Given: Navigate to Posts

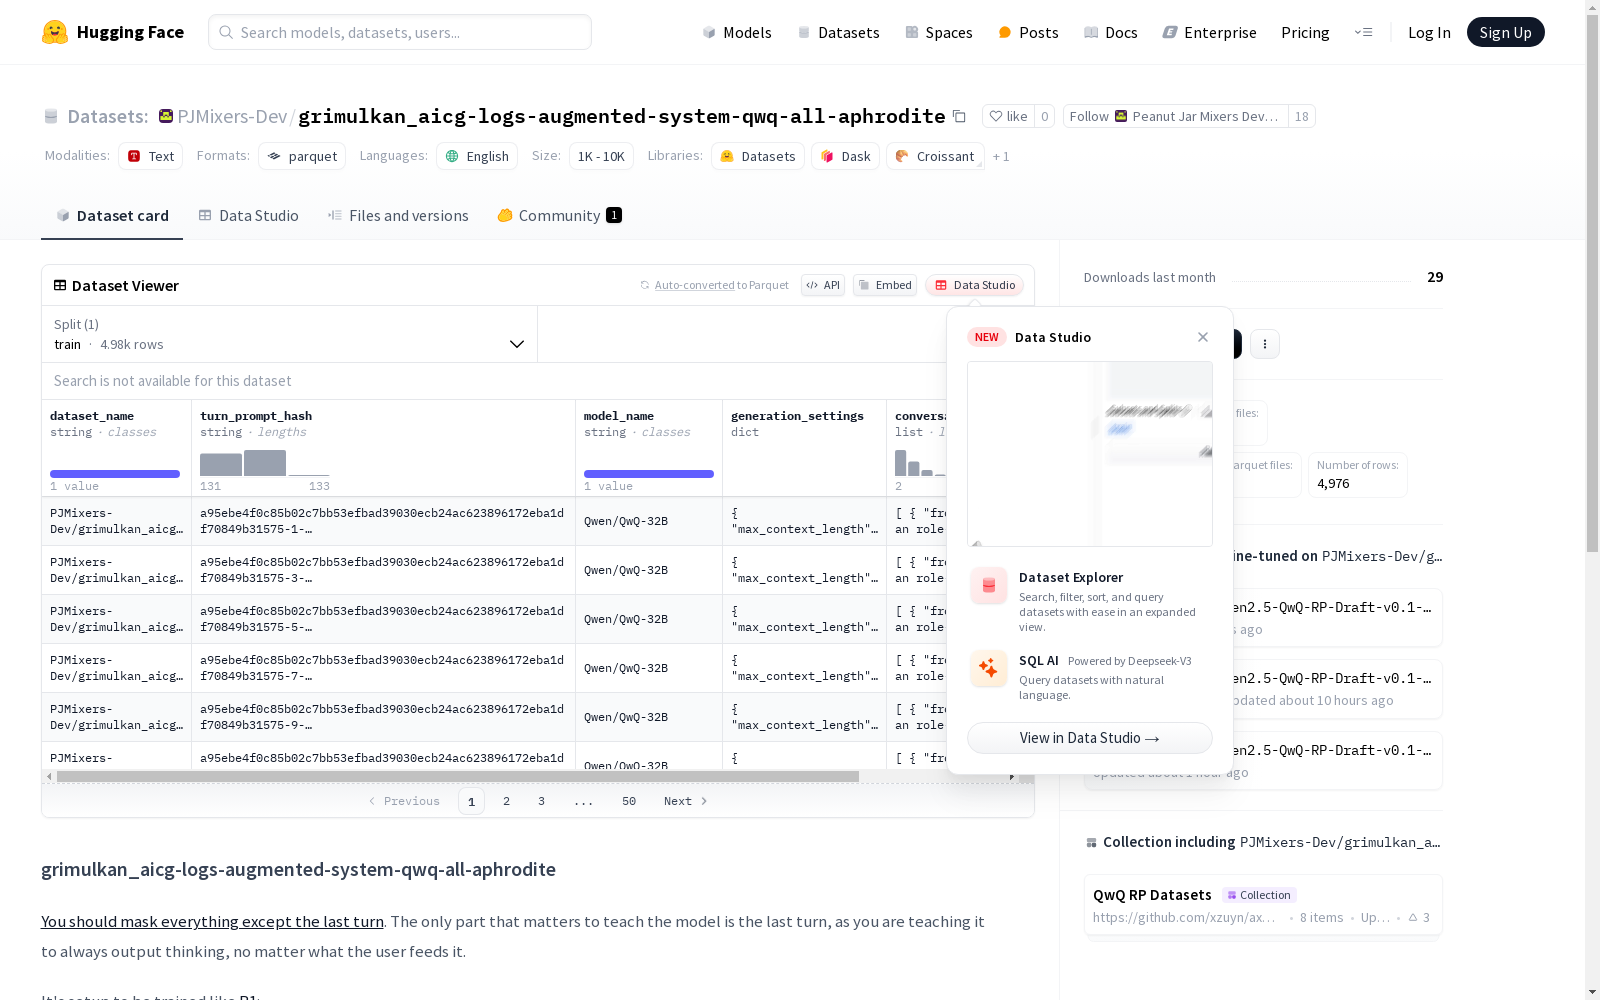Looking at the screenshot, I should (x=1028, y=32).
